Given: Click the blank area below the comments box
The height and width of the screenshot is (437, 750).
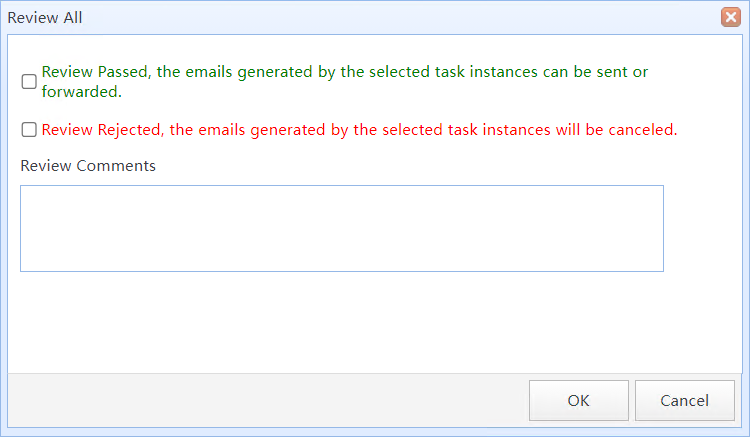Looking at the screenshot, I should click(342, 322).
